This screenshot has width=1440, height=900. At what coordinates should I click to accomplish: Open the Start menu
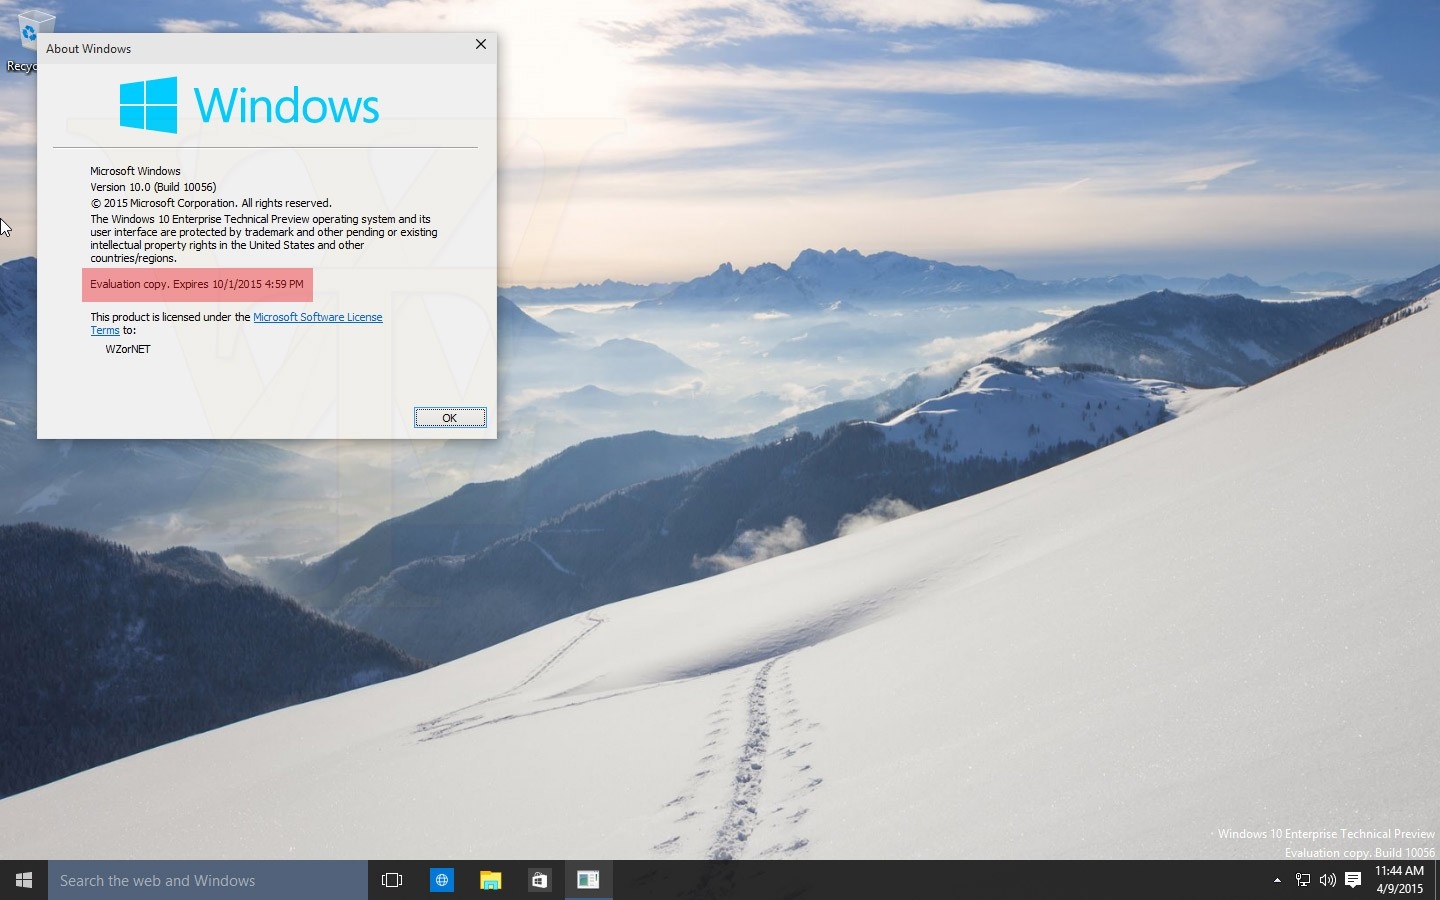[x=24, y=880]
